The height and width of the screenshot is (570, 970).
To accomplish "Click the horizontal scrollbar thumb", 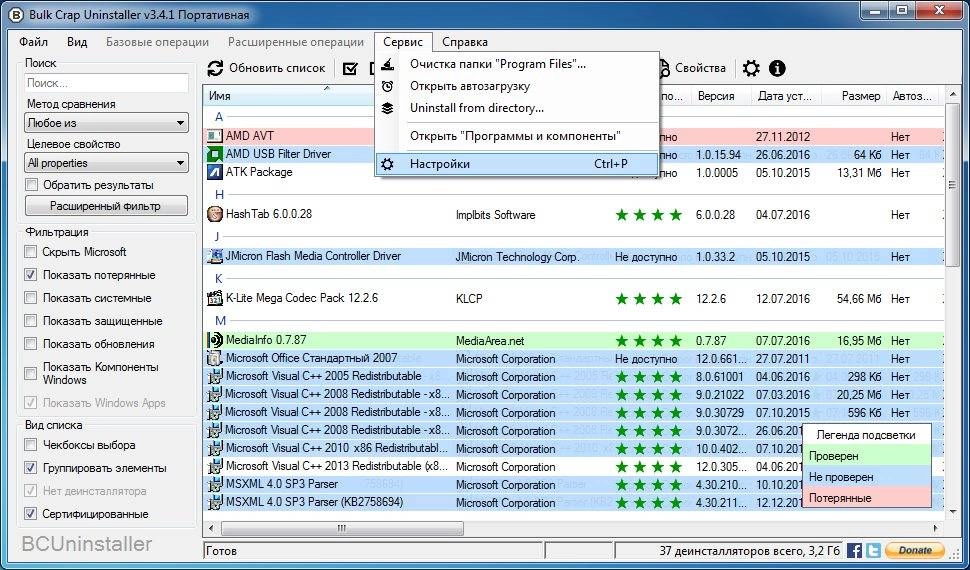I will (x=341, y=529).
